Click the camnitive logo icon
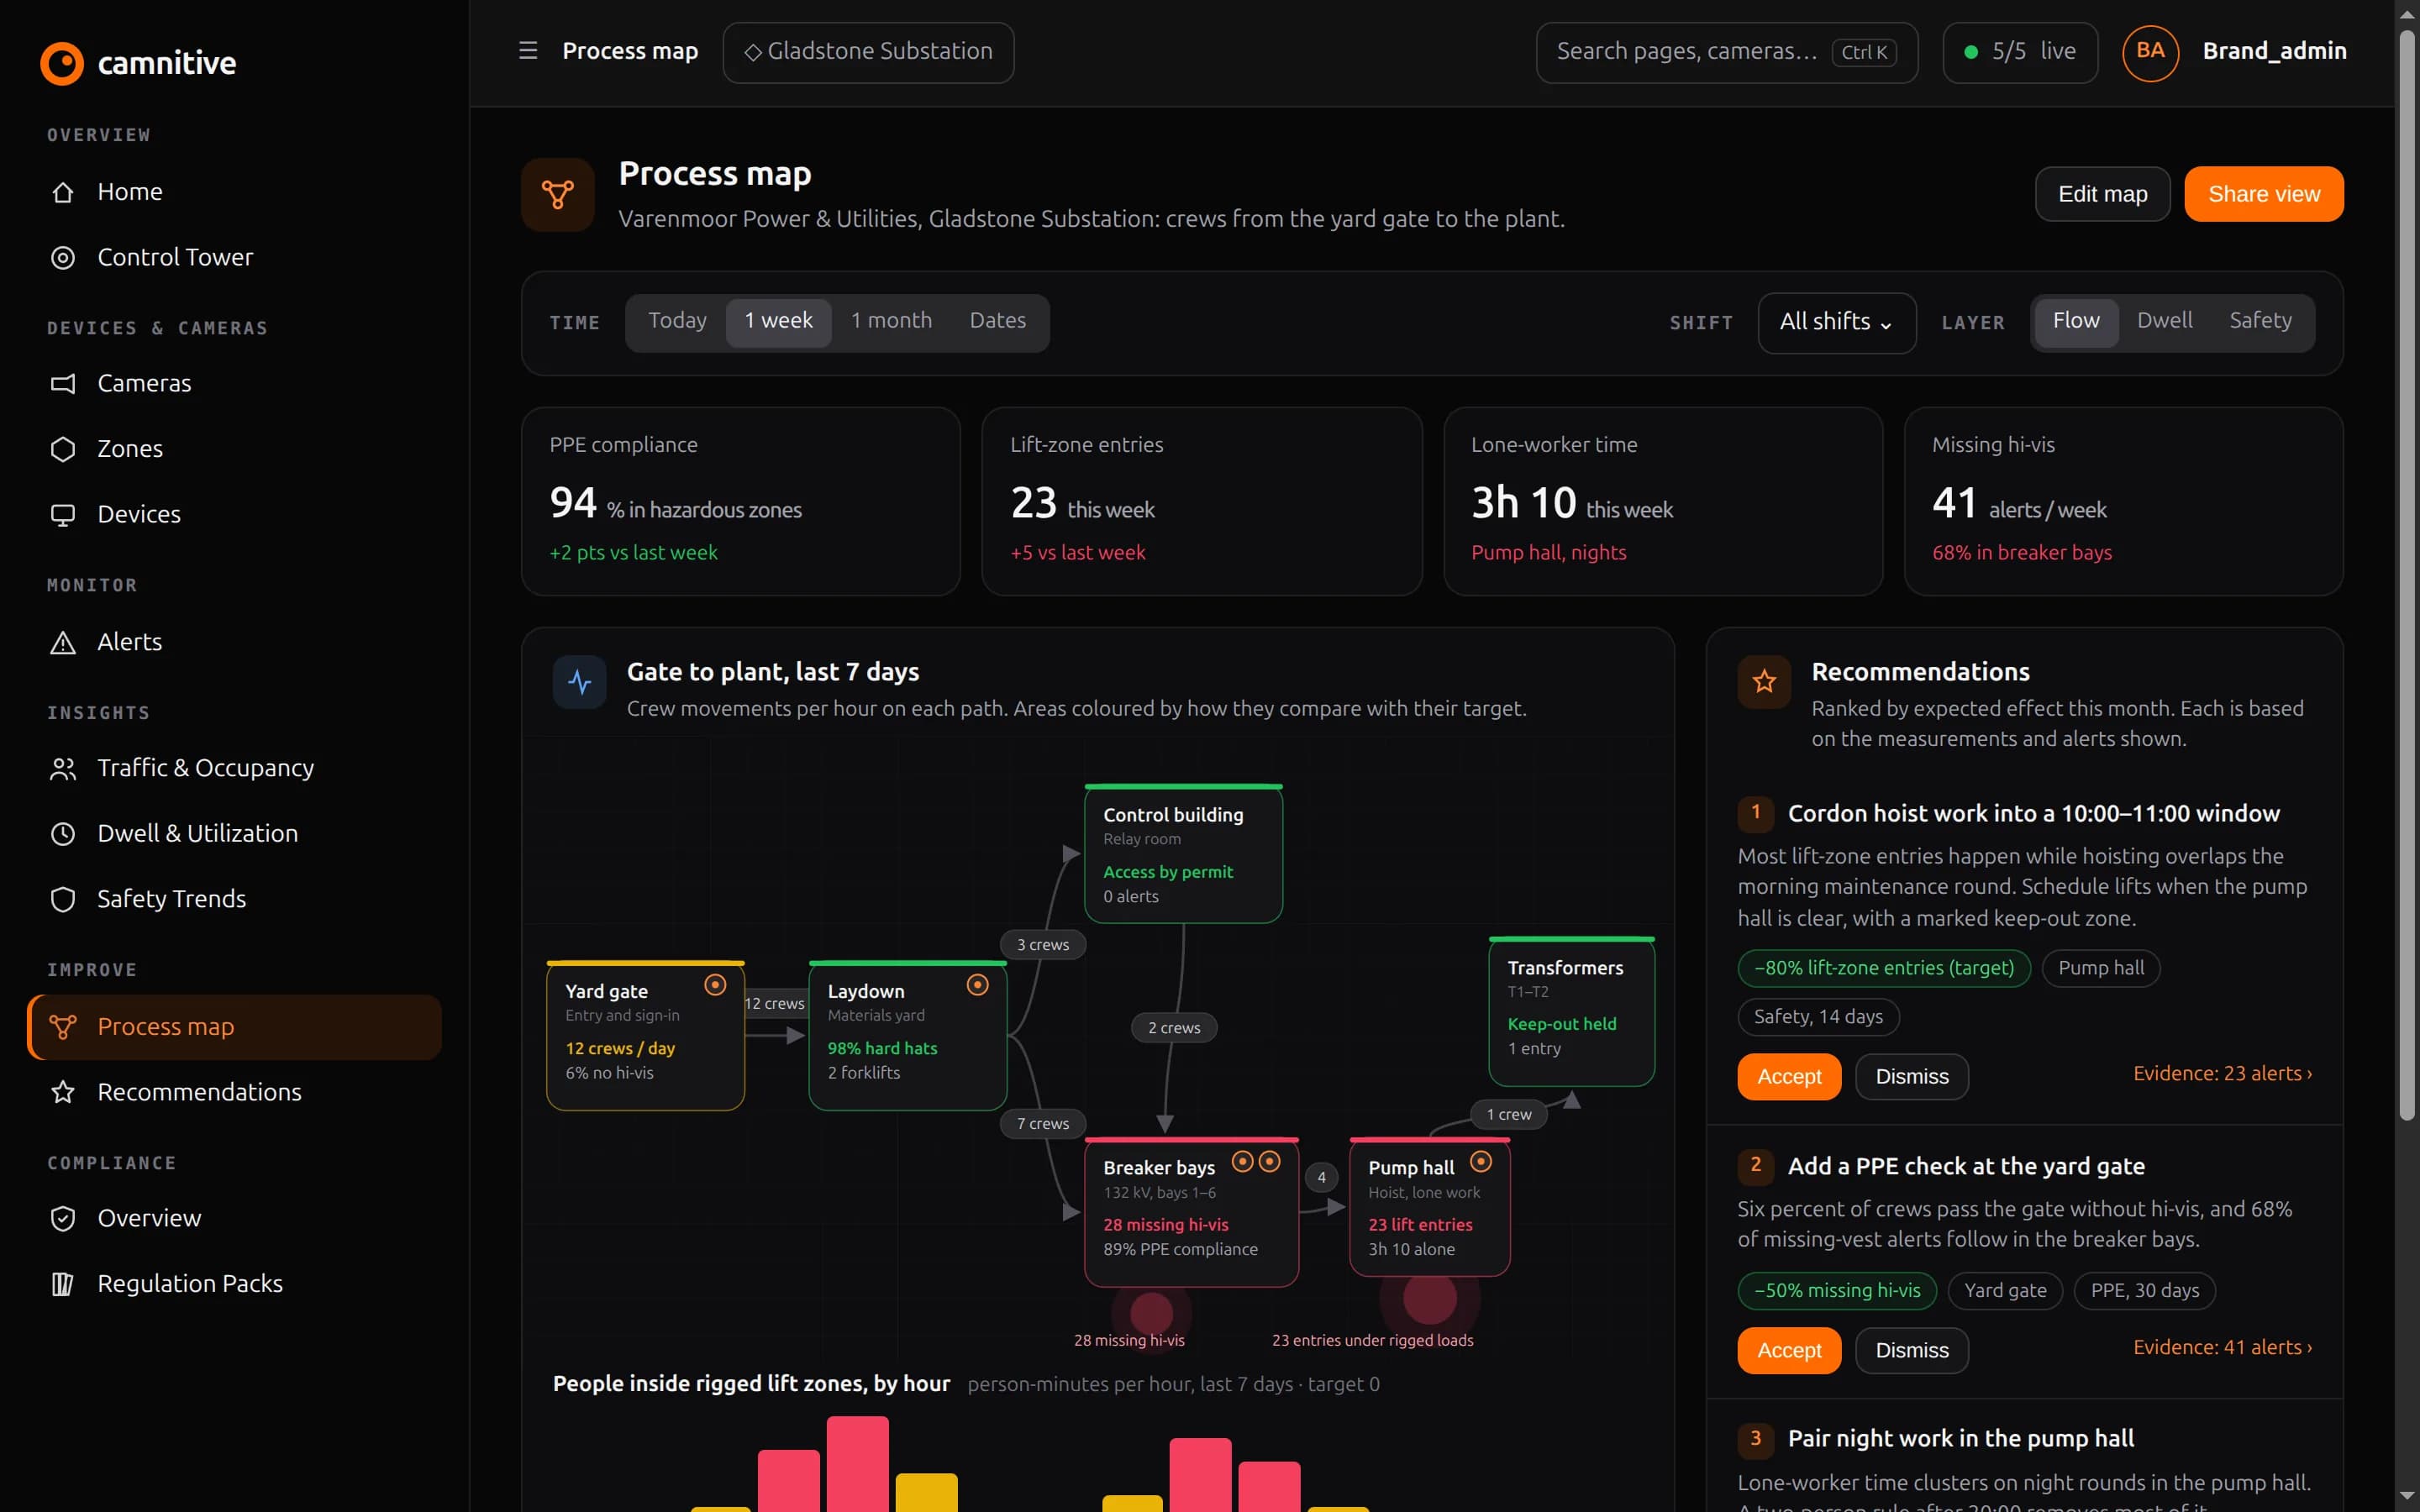 pos(62,63)
